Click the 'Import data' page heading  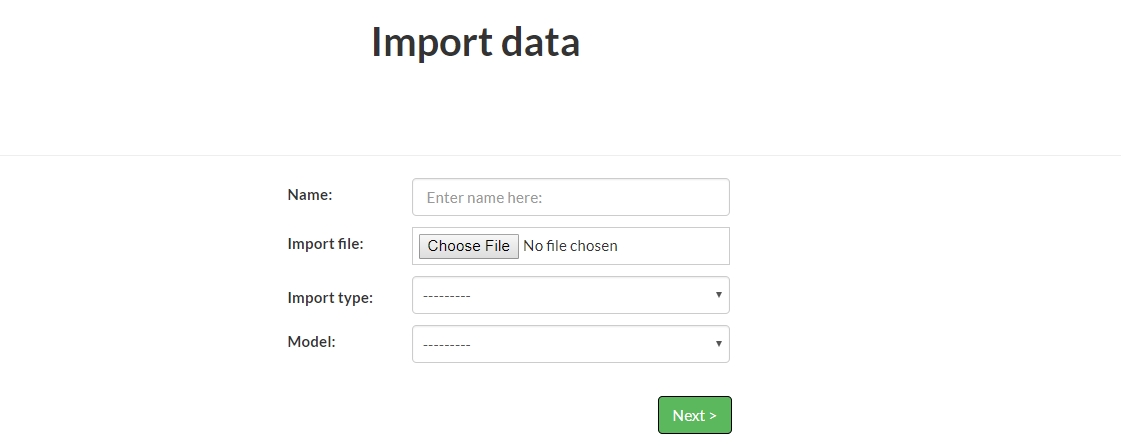[x=476, y=42]
